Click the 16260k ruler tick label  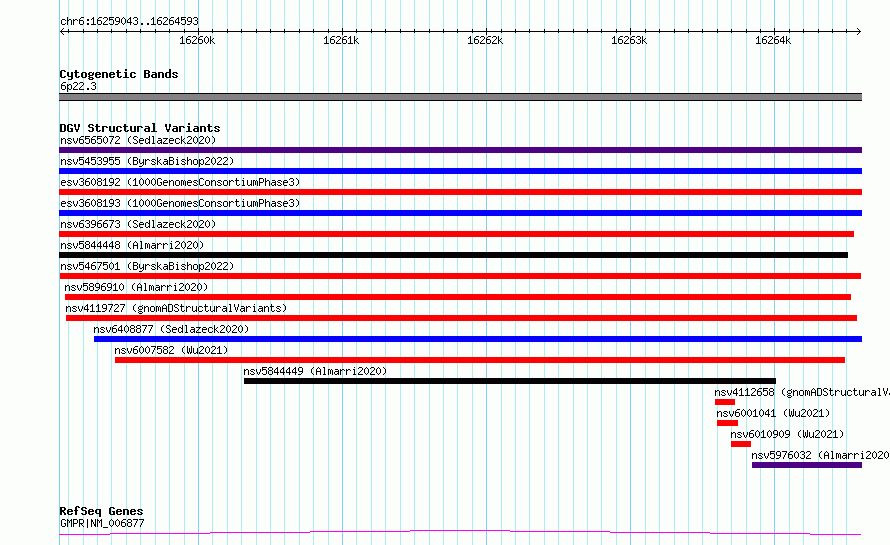point(197,40)
